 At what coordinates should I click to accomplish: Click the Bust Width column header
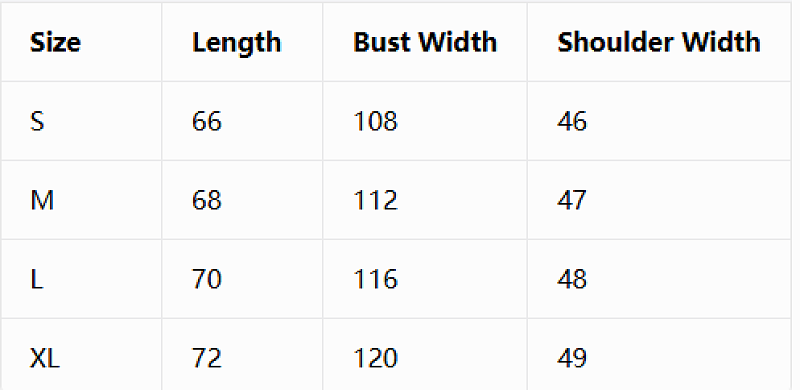[425, 42]
